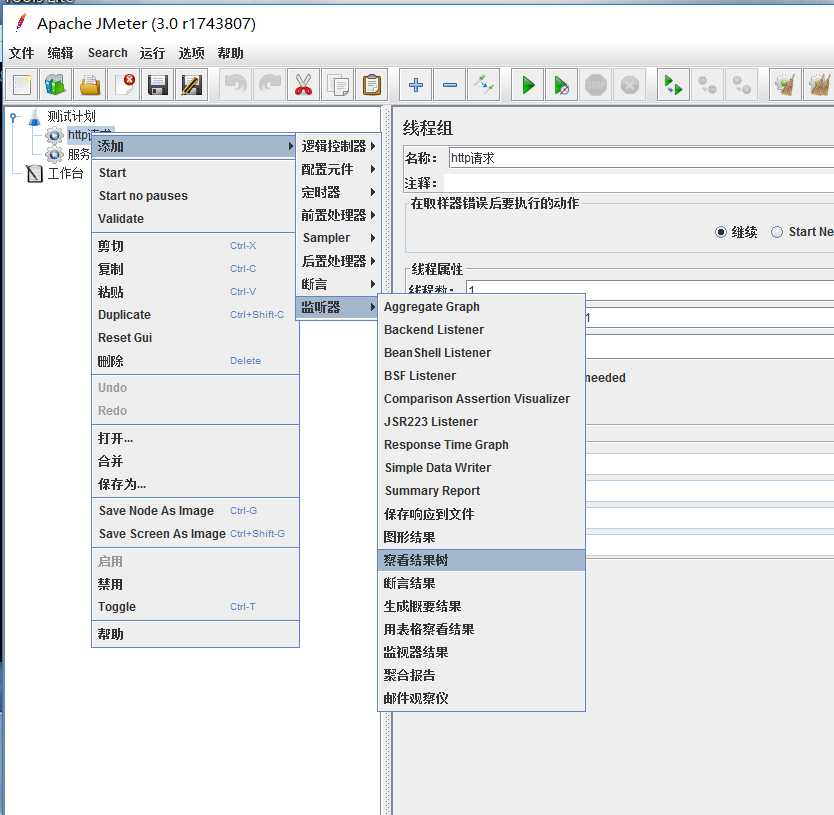
Task: Click the Close test plan icon
Action: [124, 85]
